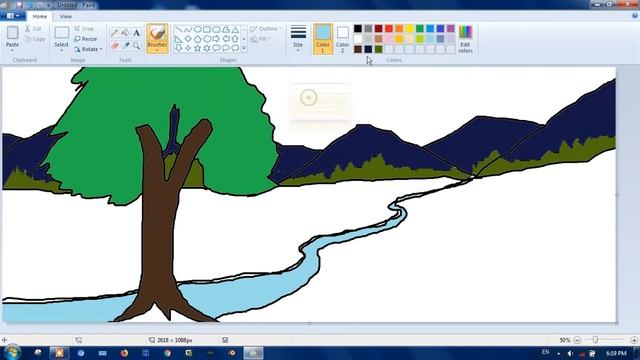The width and height of the screenshot is (640, 360).
Task: Click the zoom slider handle
Action: [x=595, y=340]
